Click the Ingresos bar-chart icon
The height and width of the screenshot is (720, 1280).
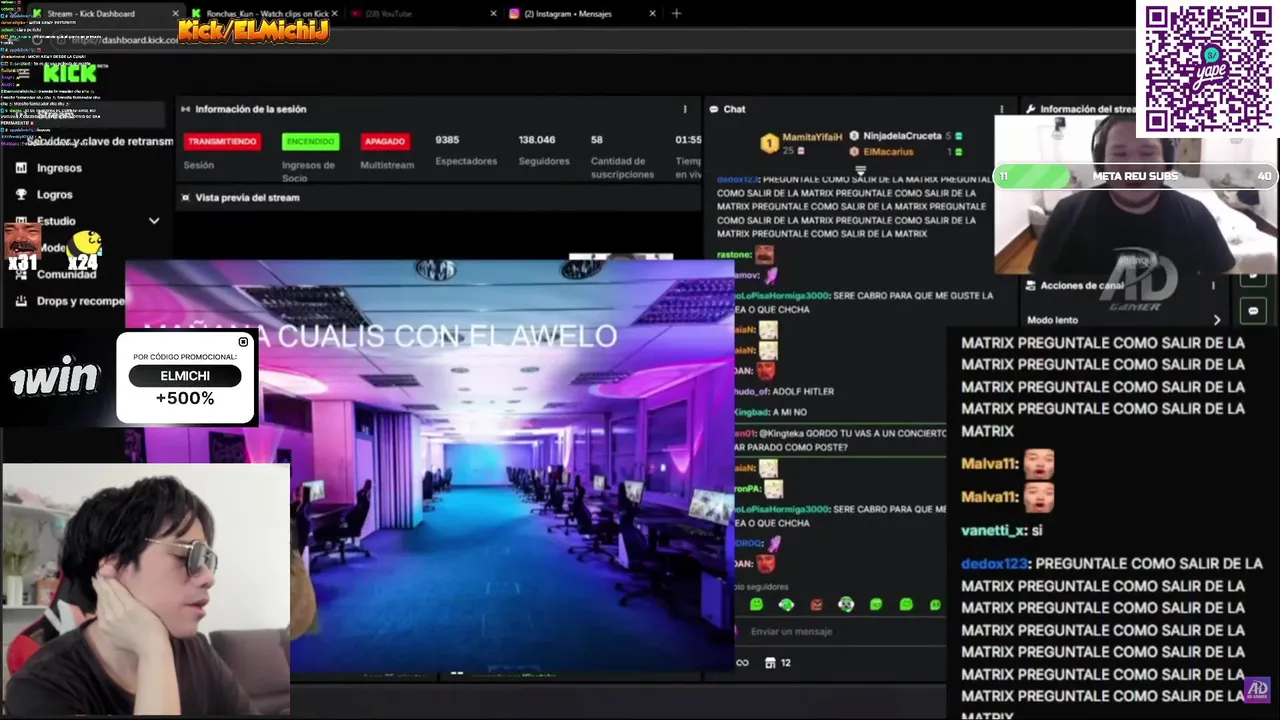coord(21,168)
